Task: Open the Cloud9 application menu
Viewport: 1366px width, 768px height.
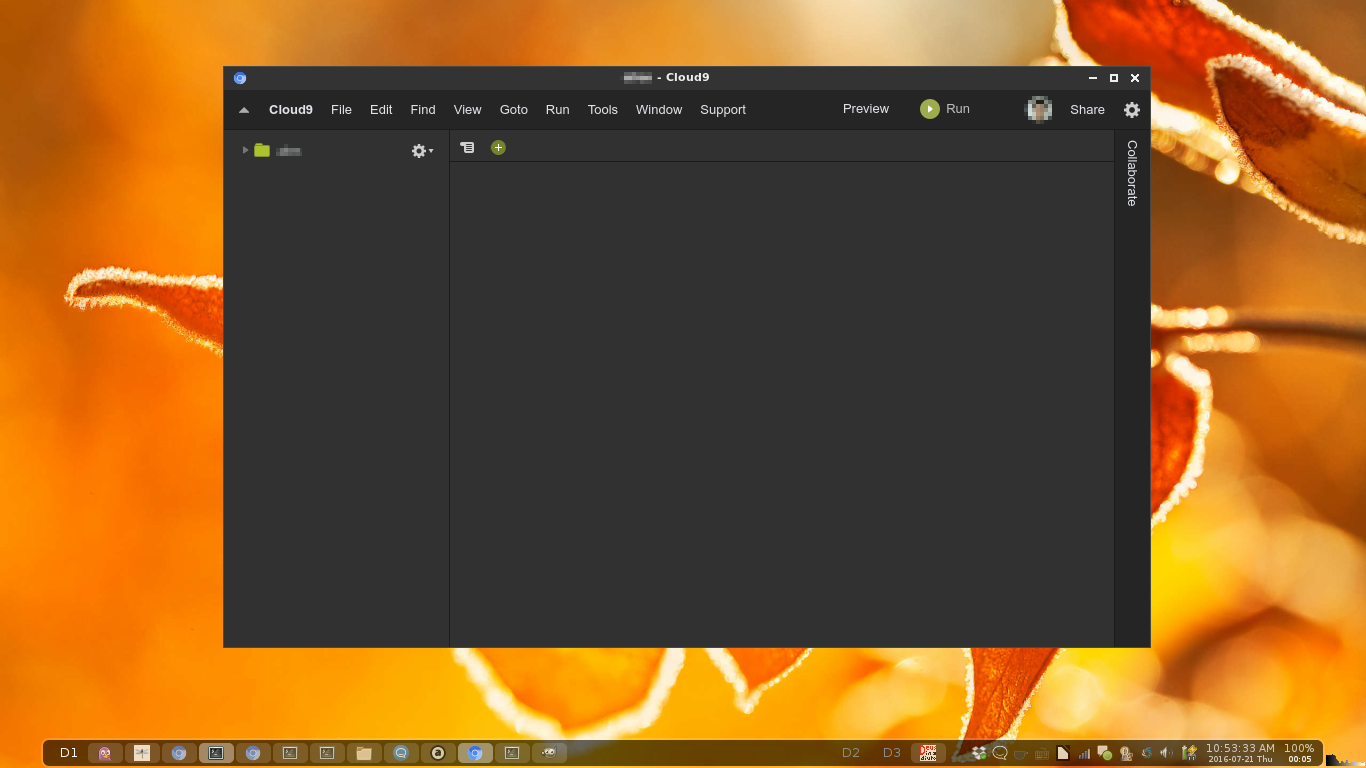Action: [x=291, y=110]
